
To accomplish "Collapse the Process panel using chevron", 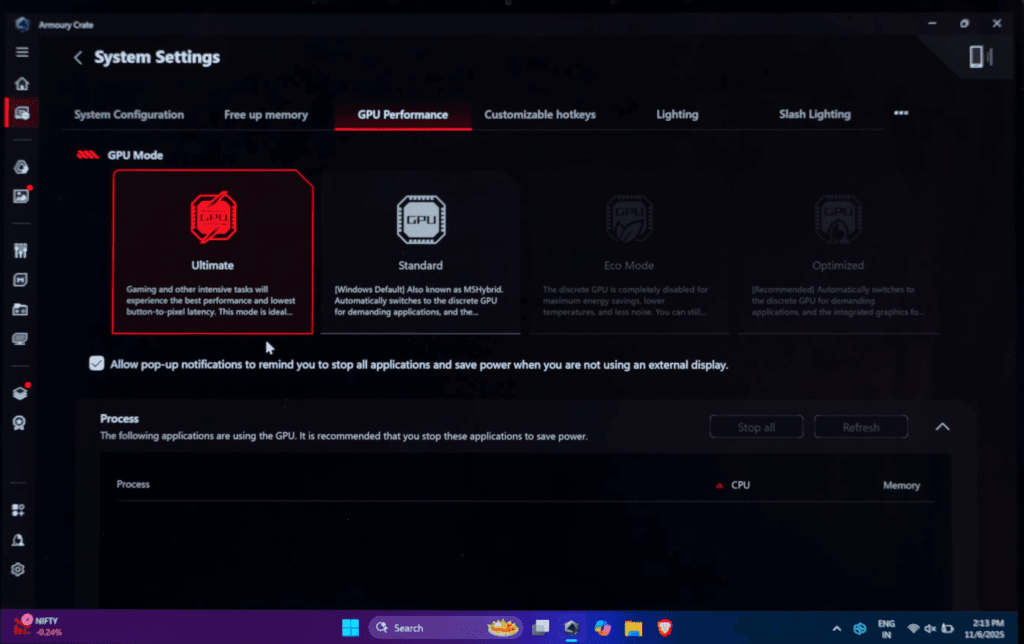I will point(942,427).
